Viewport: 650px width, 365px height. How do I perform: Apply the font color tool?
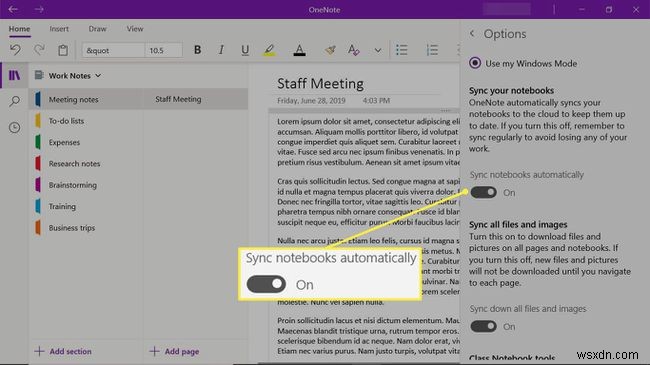[299, 50]
